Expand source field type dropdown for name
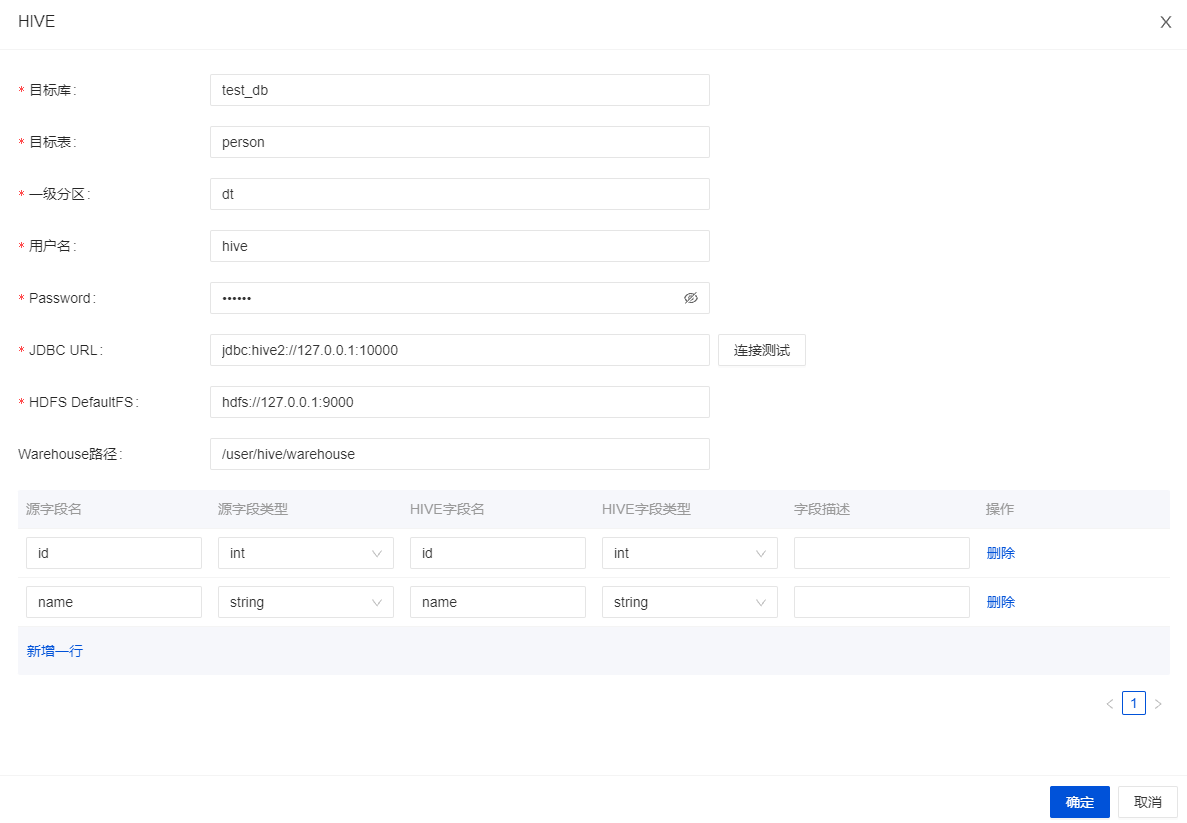Viewport: 1187px width, 823px height. pos(305,602)
